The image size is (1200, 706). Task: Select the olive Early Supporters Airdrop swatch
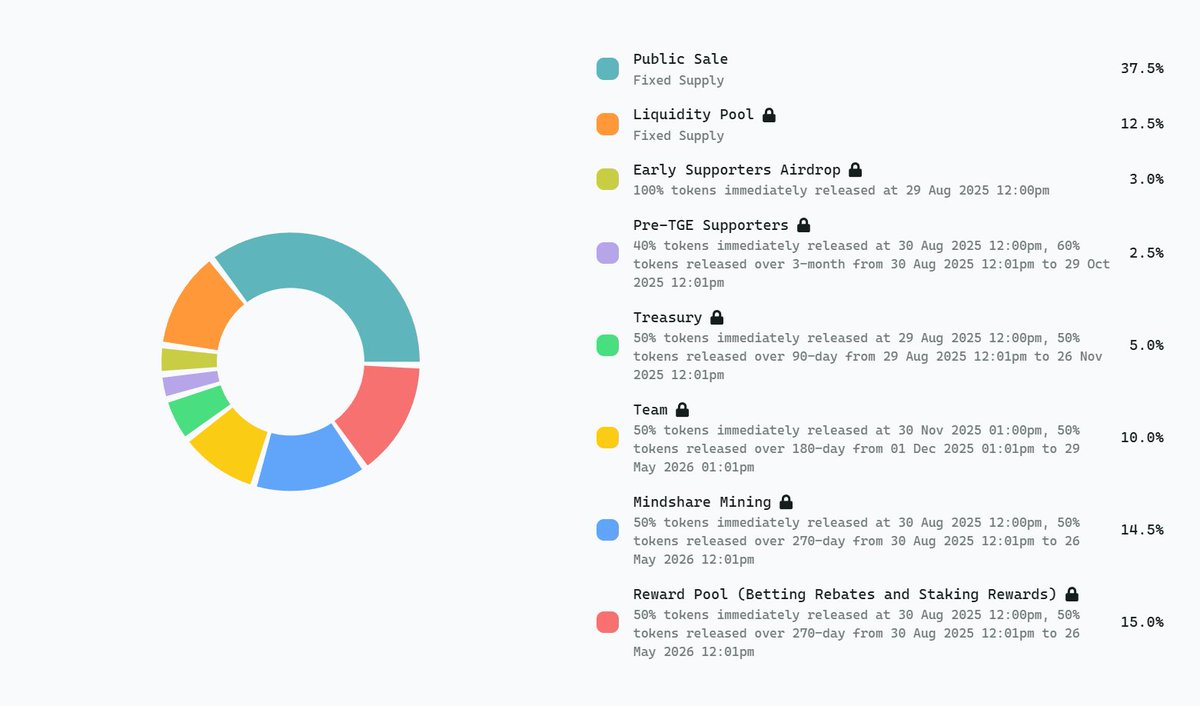pos(607,179)
